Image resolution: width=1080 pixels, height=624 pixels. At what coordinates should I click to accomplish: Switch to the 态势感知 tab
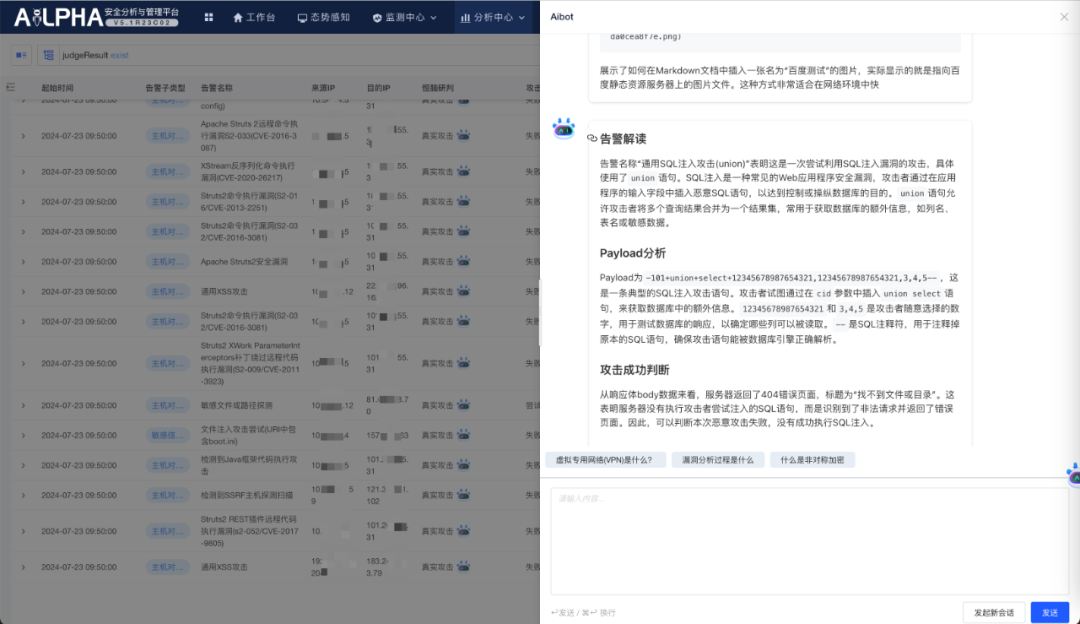coord(324,17)
